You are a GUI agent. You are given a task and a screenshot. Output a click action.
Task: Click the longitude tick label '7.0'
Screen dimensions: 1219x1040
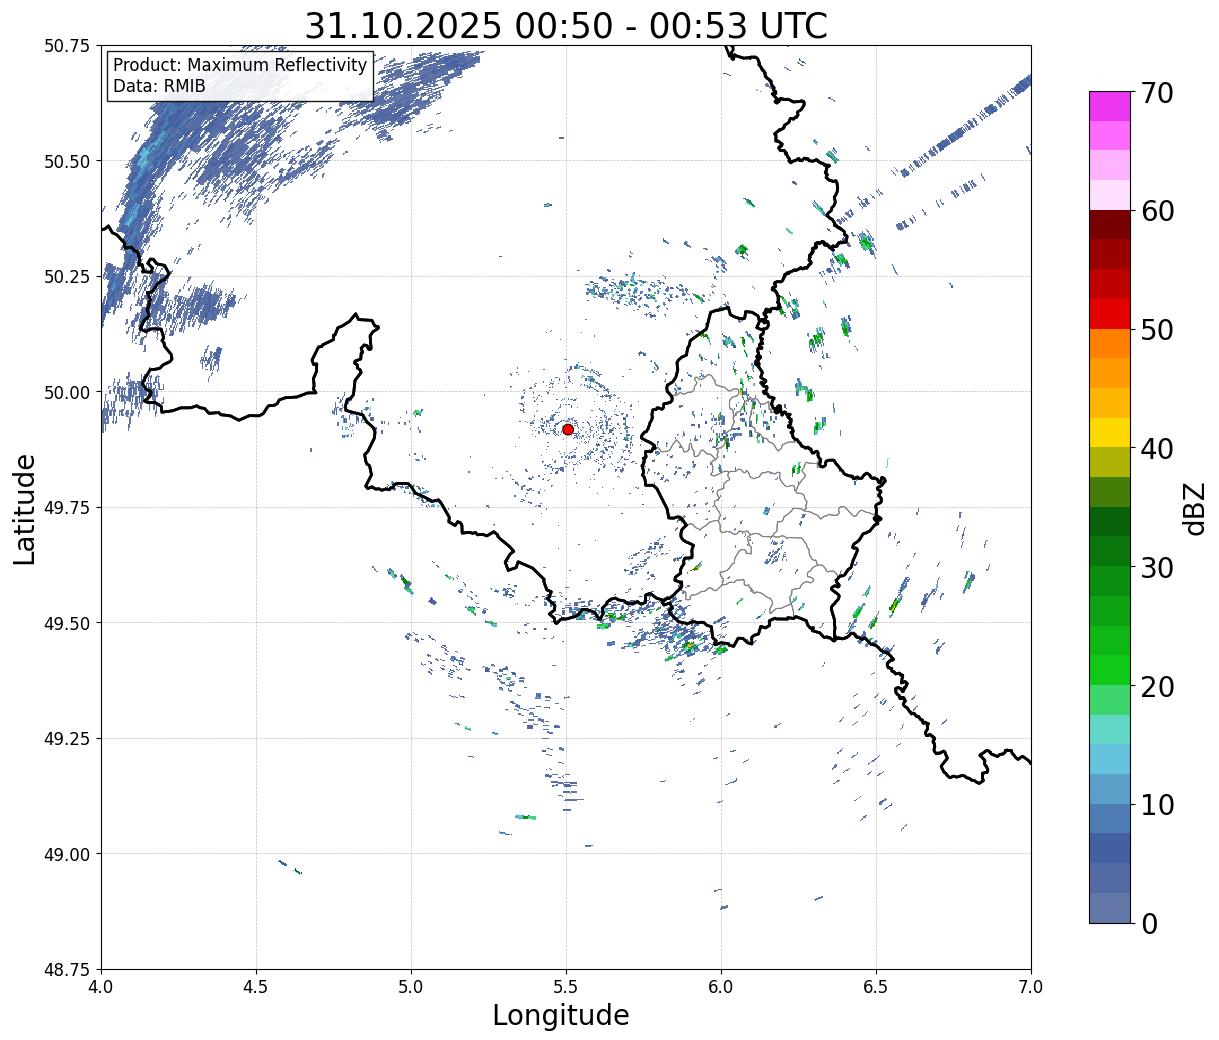[x=1031, y=987]
